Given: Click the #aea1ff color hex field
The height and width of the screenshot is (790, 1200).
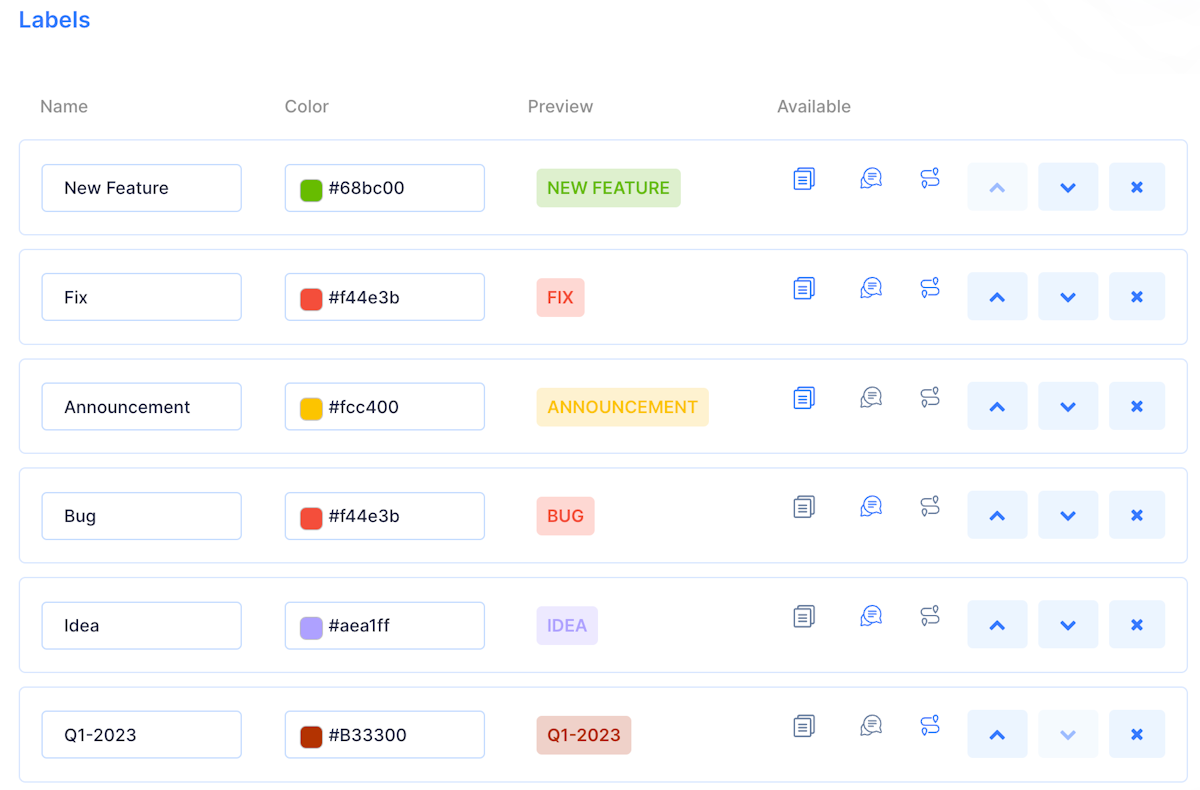Looking at the screenshot, I should (385, 626).
